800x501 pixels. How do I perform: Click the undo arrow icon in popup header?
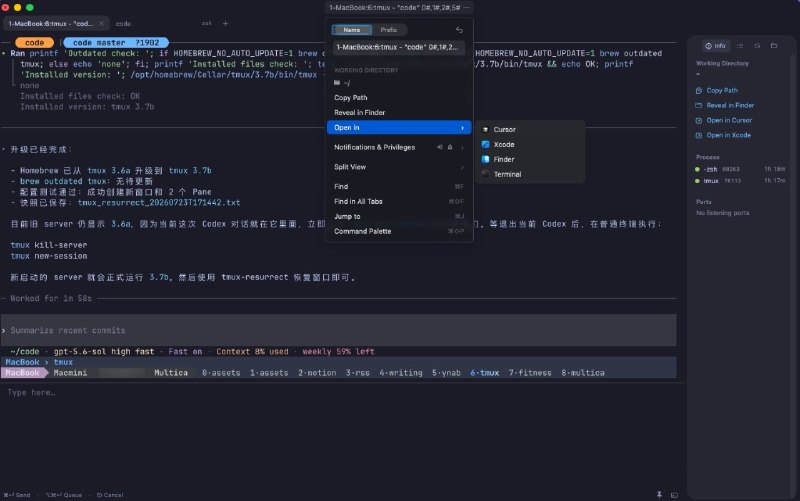pyautogui.click(x=459, y=30)
